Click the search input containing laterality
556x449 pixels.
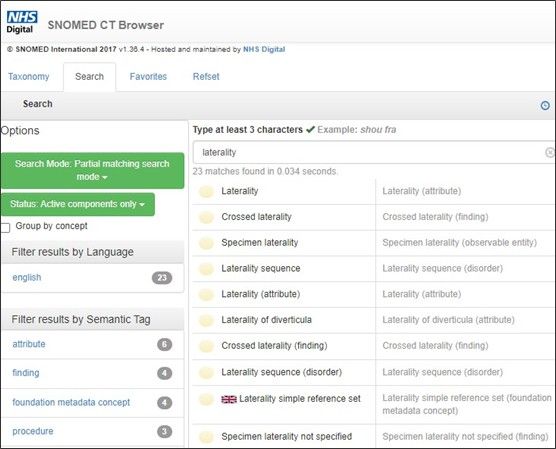click(372, 153)
